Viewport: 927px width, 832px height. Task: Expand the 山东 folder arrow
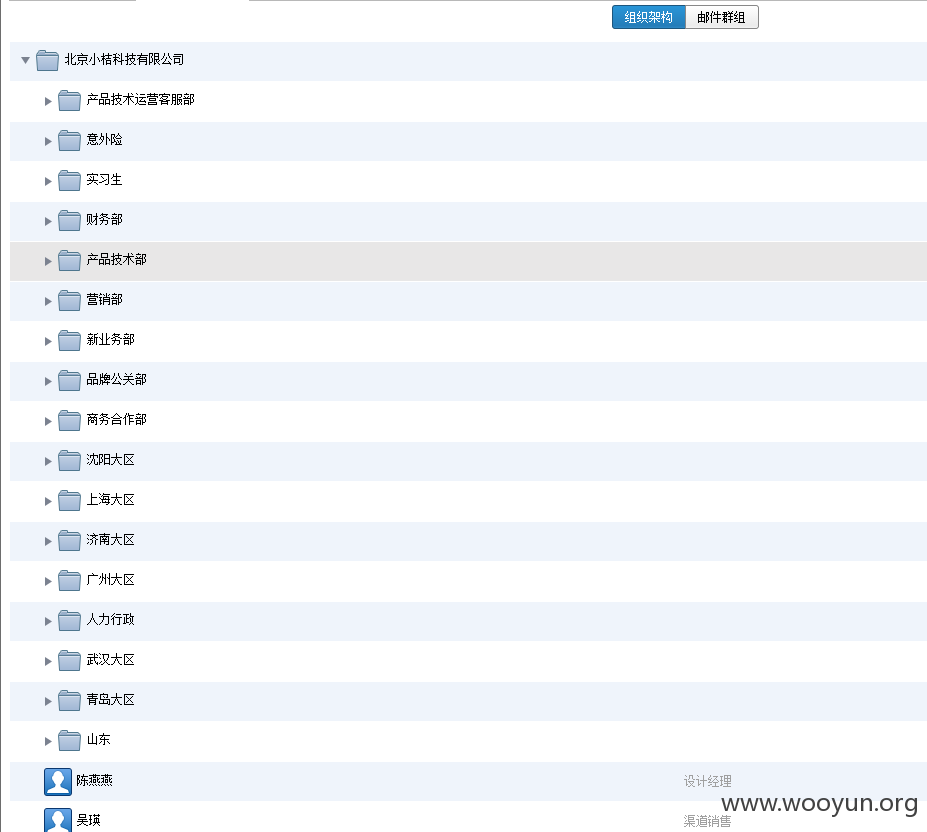[48, 741]
